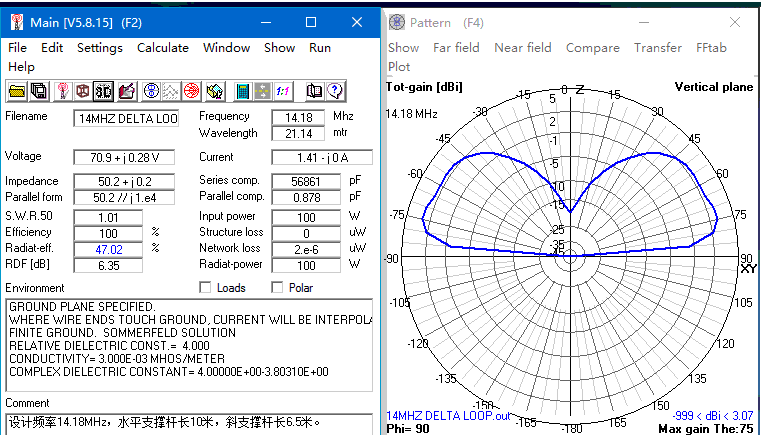Click the Main window antenna title icon
Screen dimensions: 761x435
(17, 22)
